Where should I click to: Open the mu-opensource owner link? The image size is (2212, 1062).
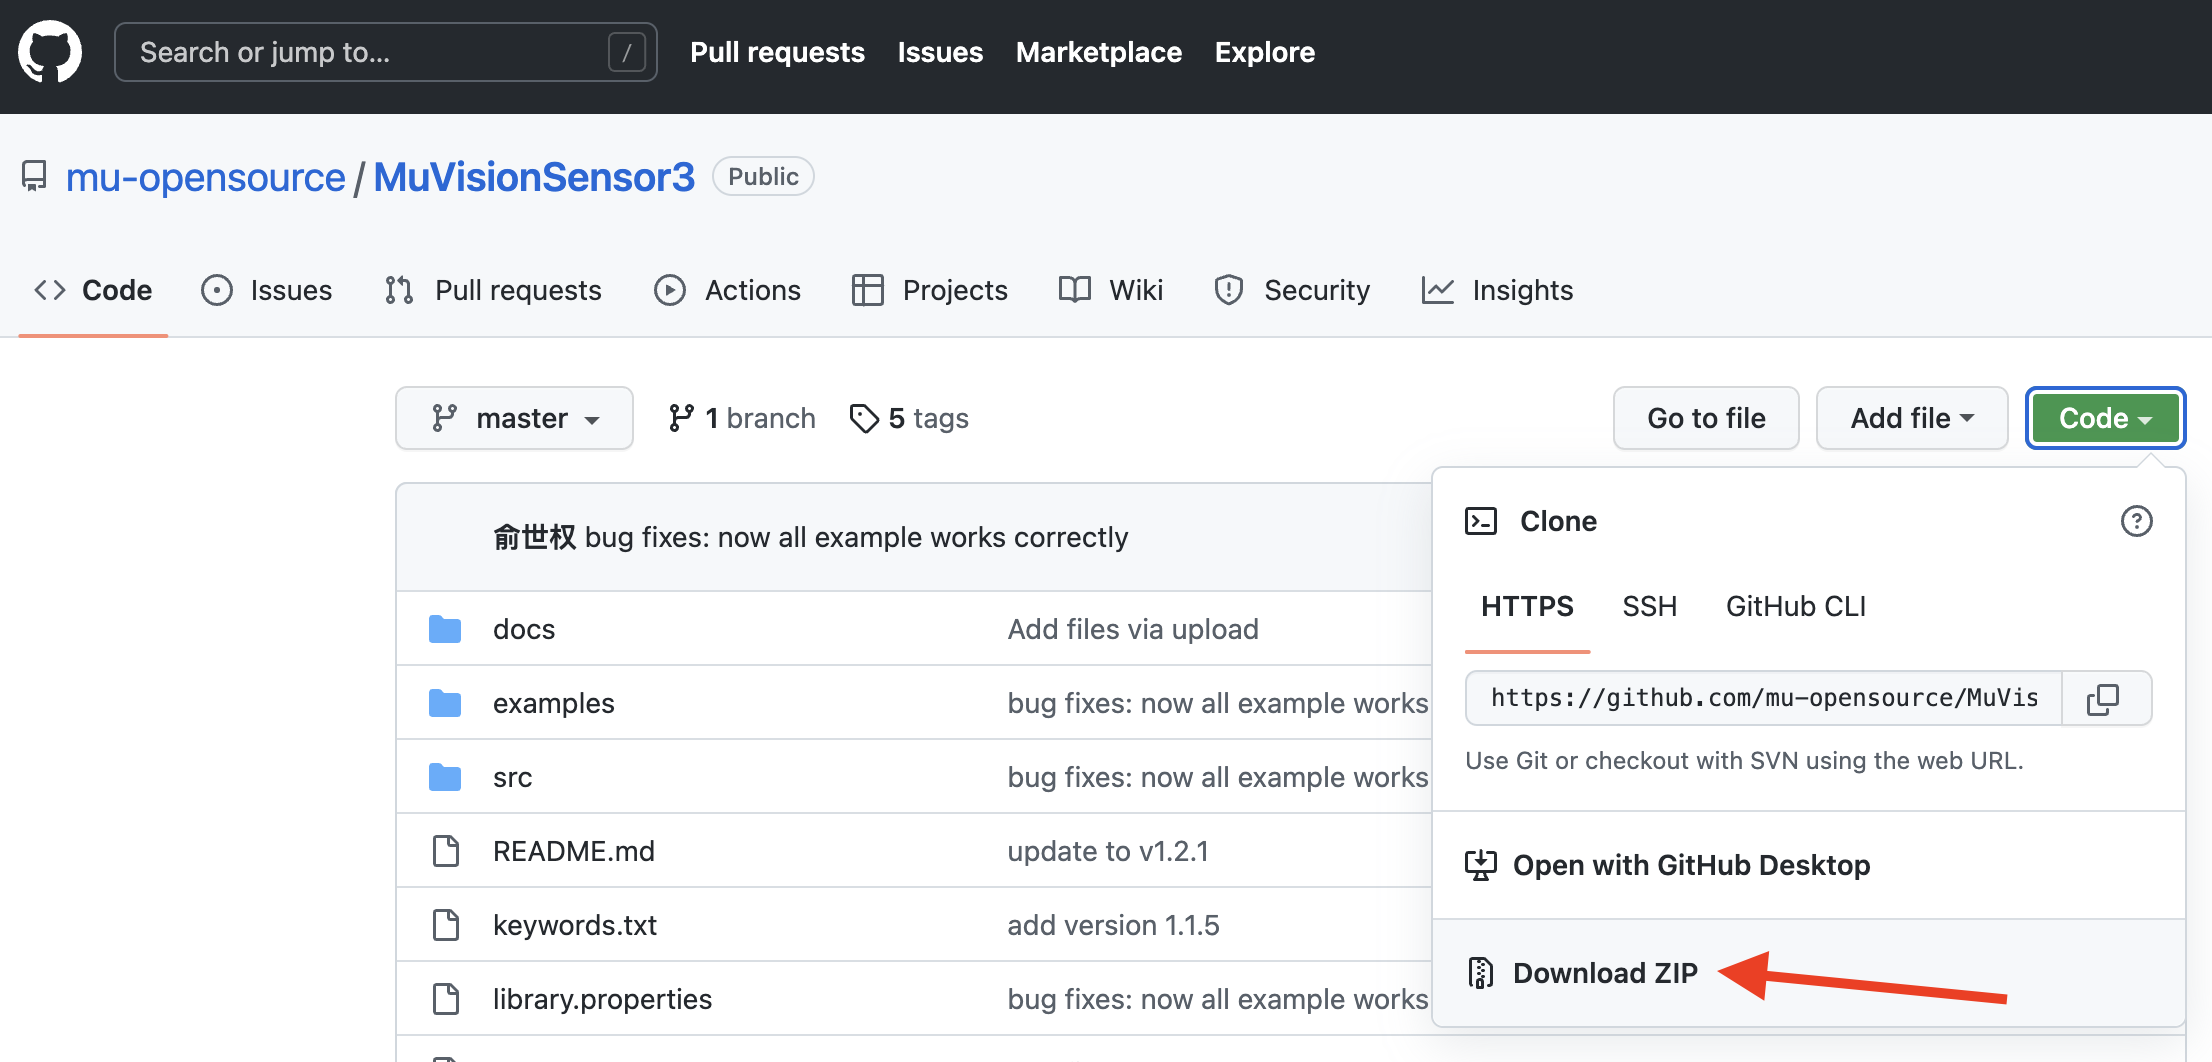coord(205,177)
